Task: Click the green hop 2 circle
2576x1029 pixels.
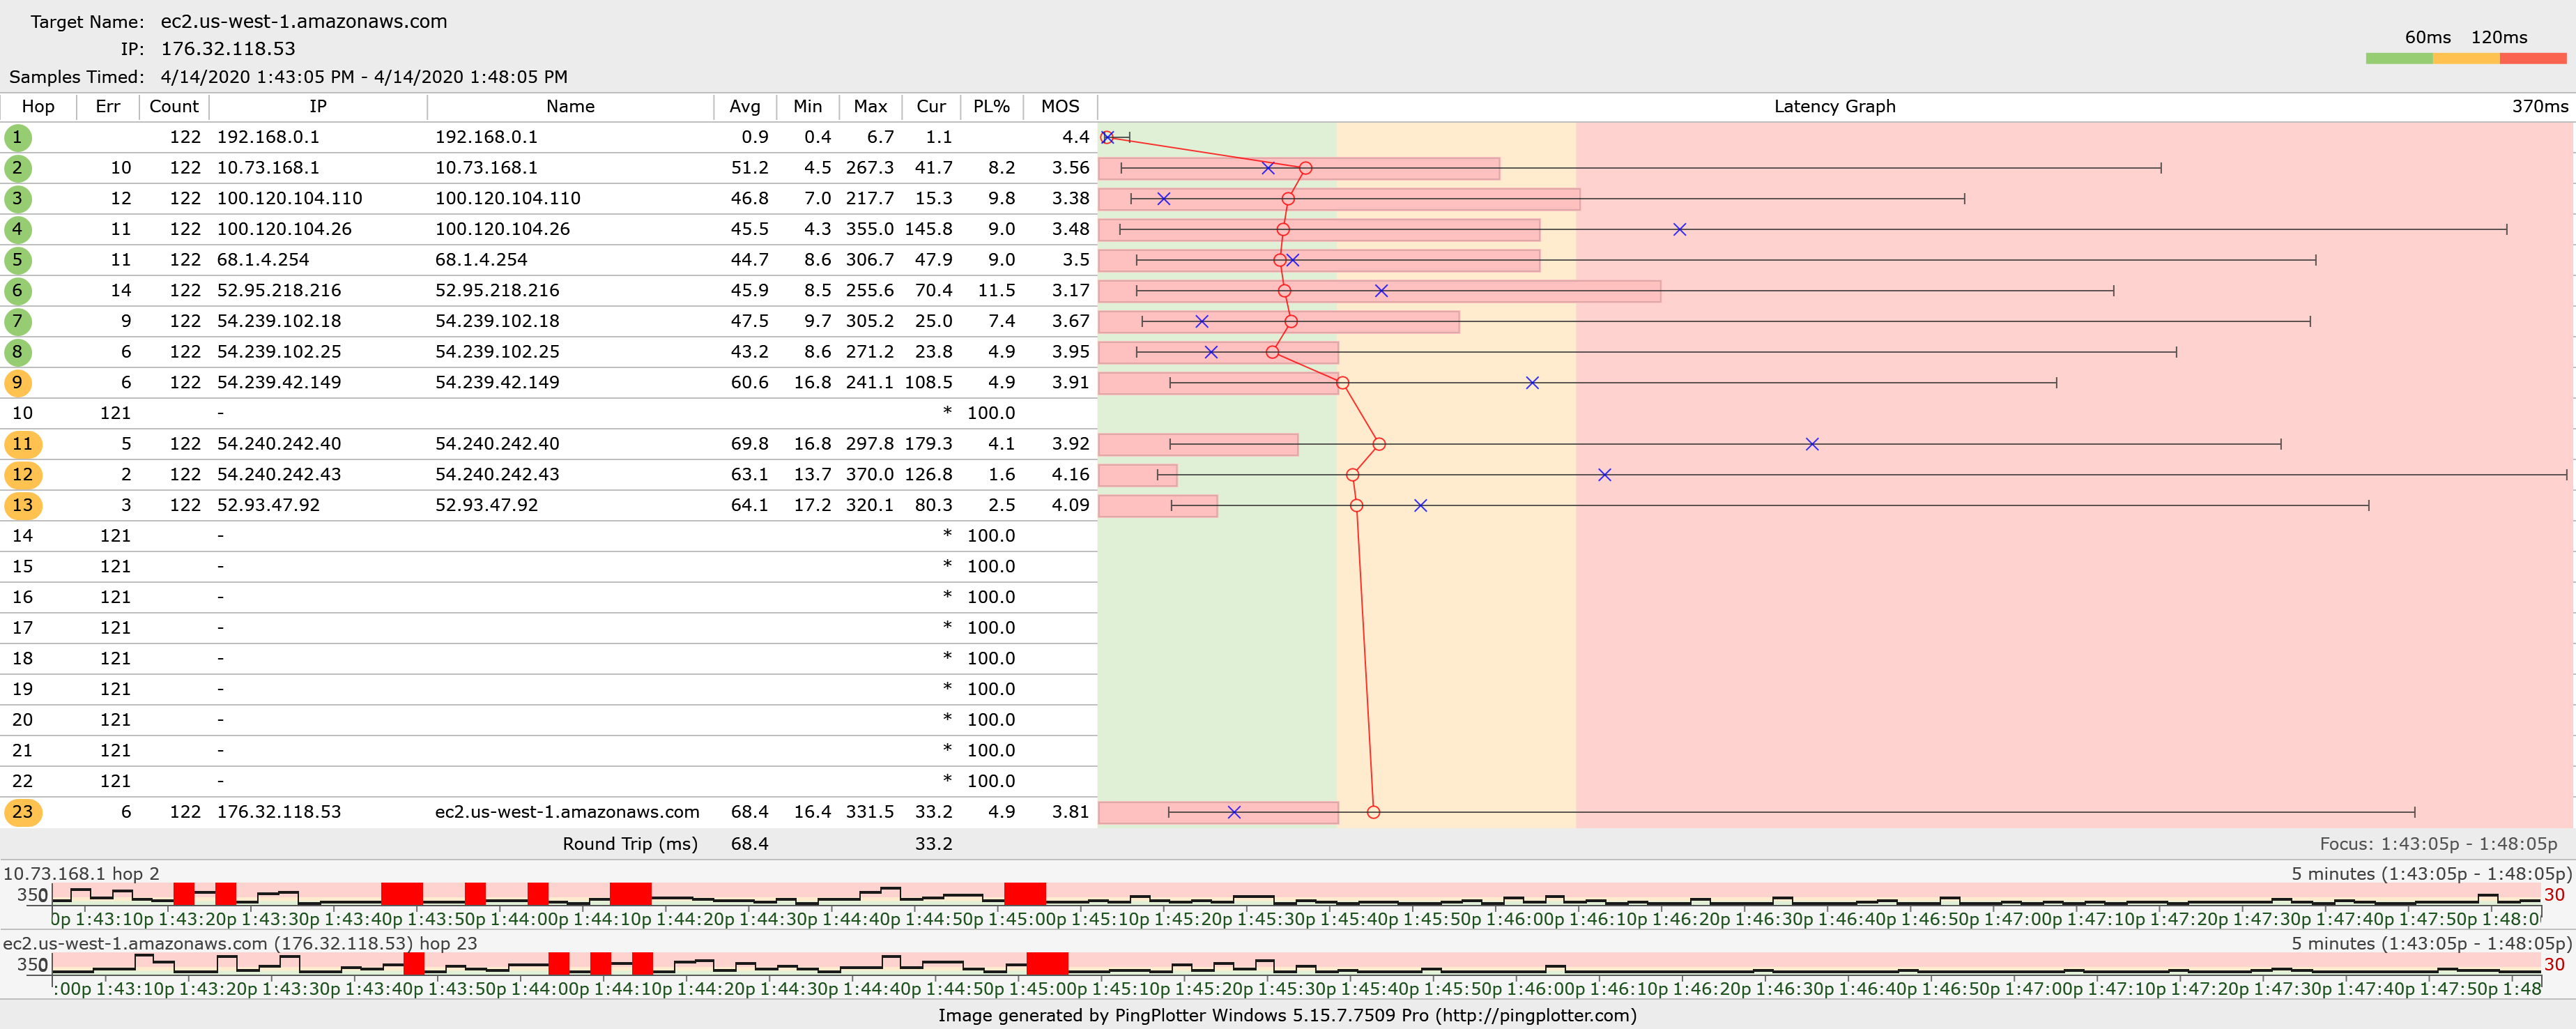Action: 17,168
